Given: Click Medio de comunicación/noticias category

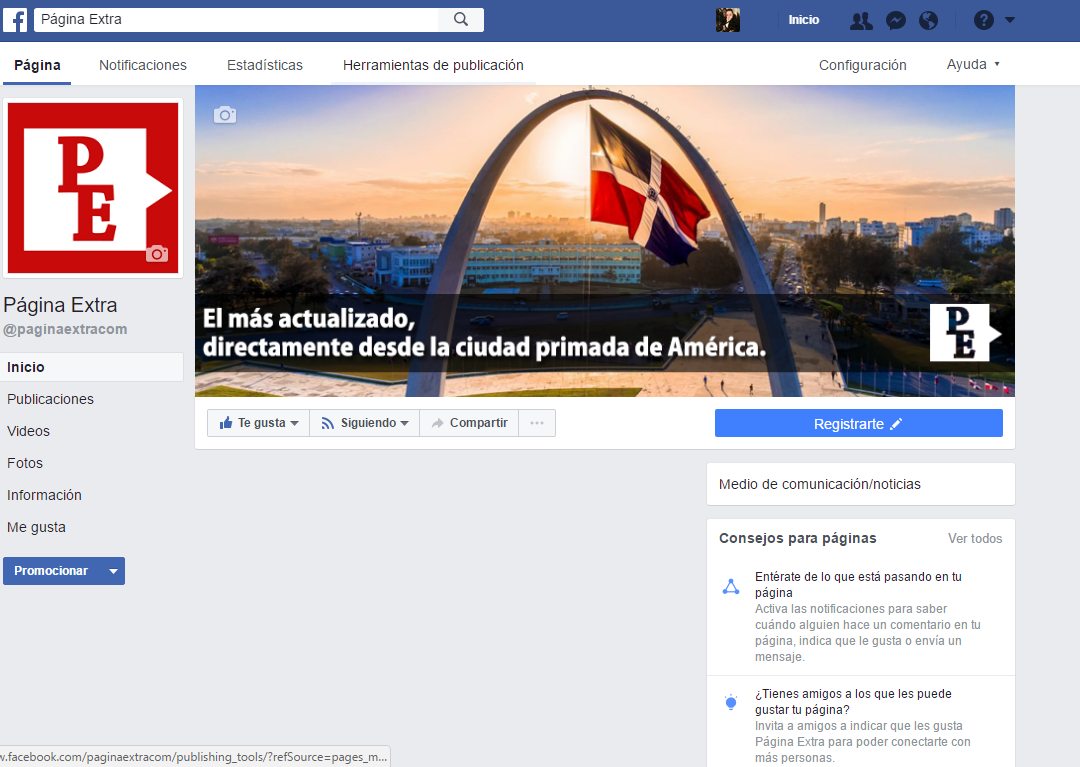Looking at the screenshot, I should [820, 484].
